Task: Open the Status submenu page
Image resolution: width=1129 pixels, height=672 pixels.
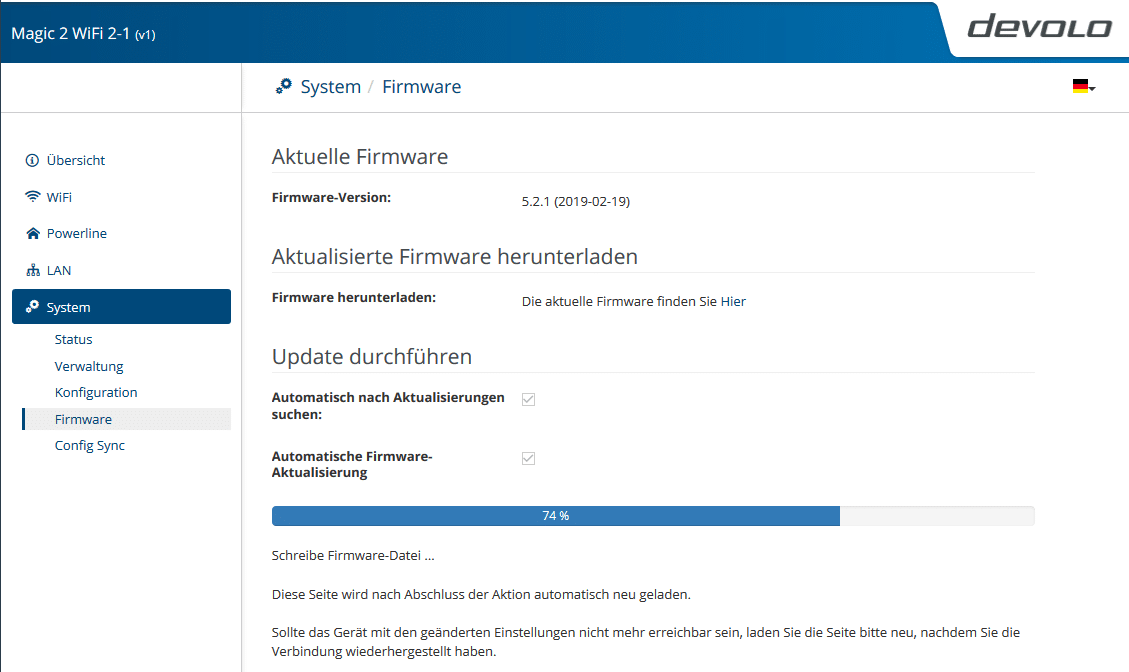Action: coord(73,340)
